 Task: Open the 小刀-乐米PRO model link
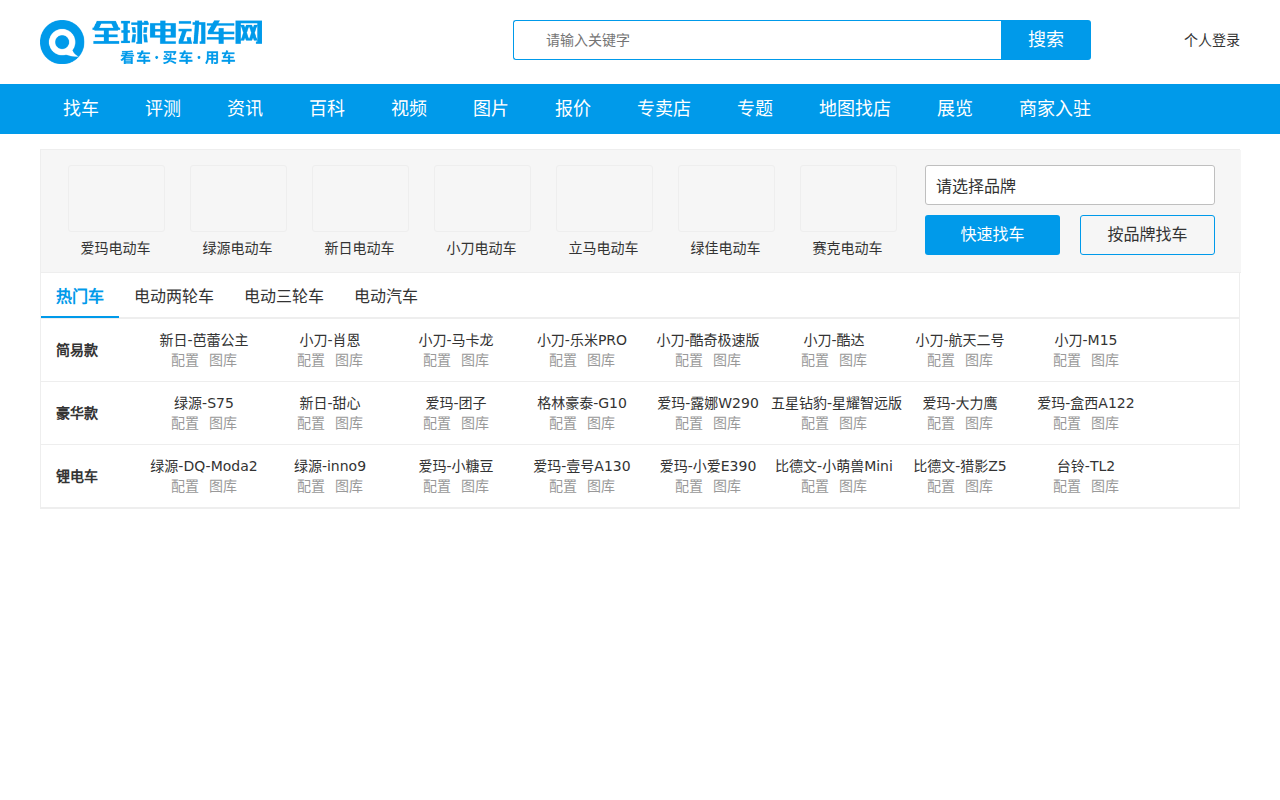(582, 340)
